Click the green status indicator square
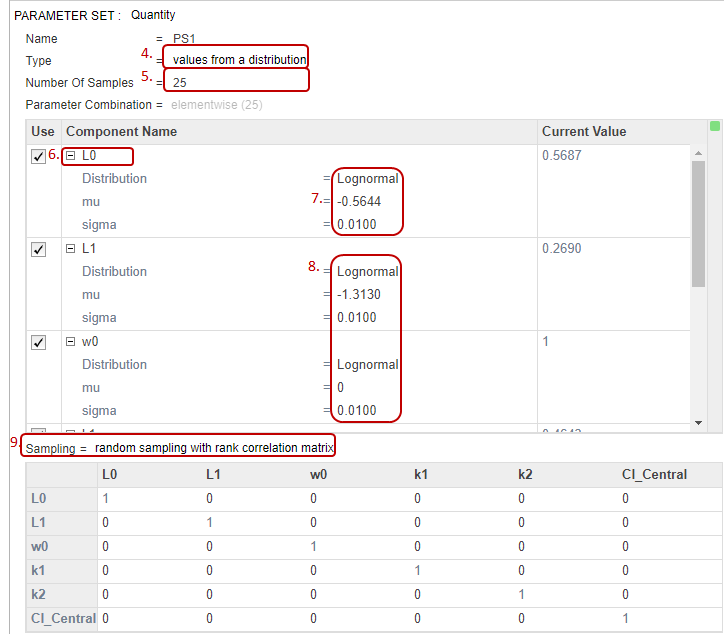This screenshot has width=724, height=634. 715,126
